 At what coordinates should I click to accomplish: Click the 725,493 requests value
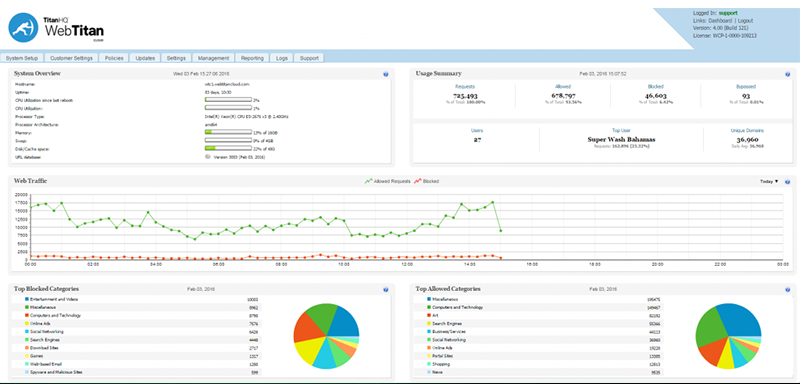[x=465, y=95]
